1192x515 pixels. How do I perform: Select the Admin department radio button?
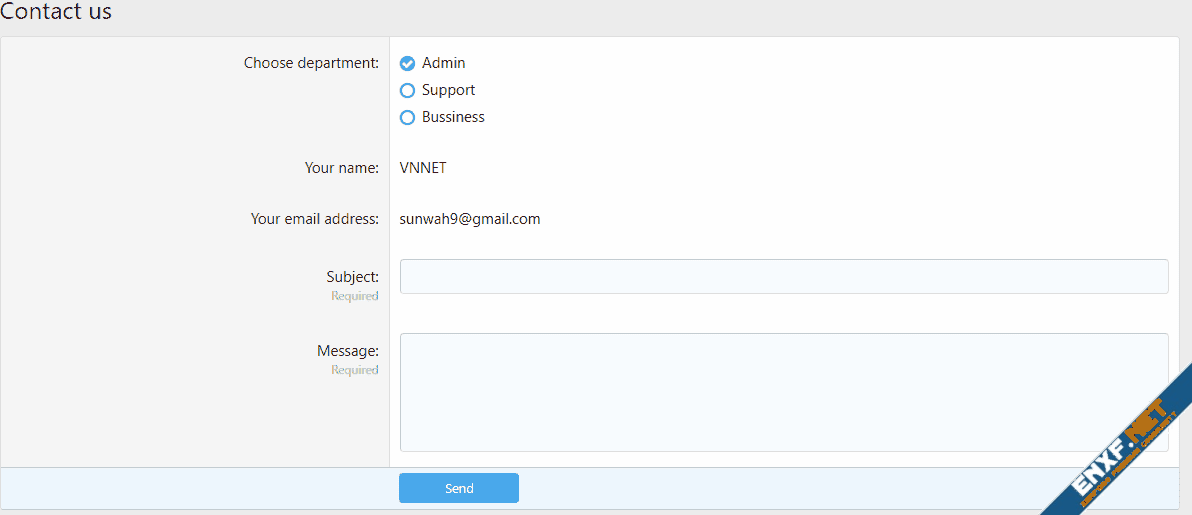(407, 64)
